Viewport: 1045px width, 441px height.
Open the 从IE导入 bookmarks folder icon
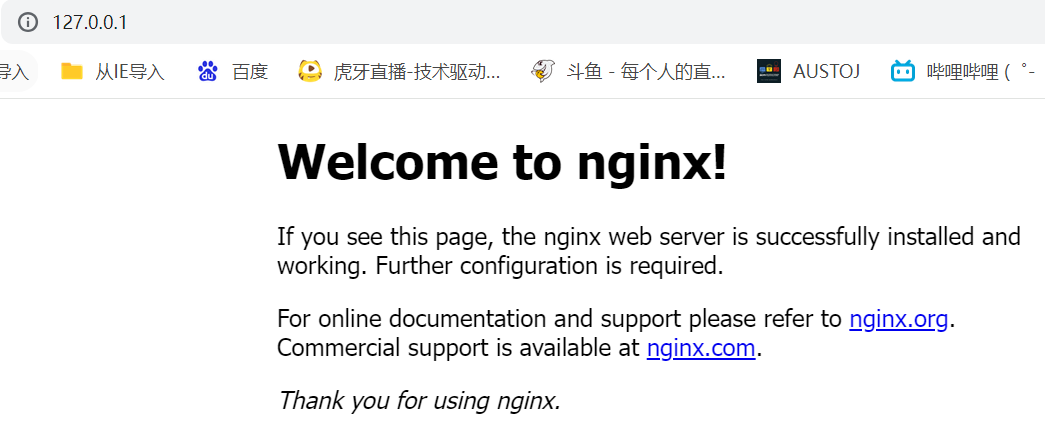[71, 71]
